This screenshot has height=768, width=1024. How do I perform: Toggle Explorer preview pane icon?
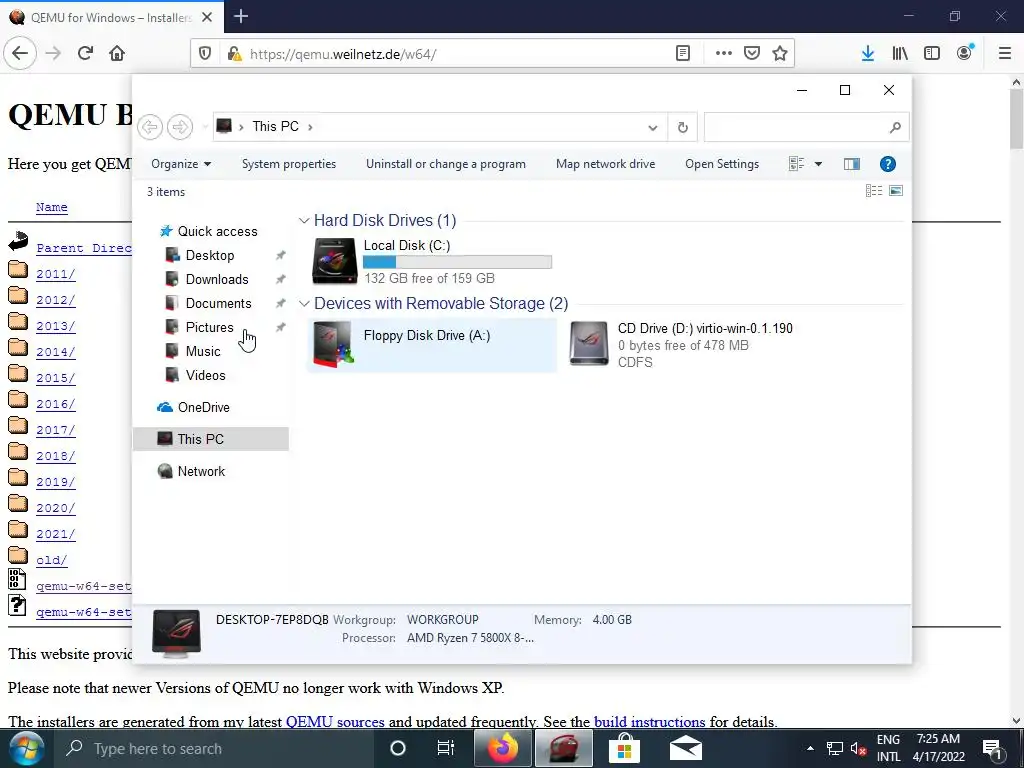click(852, 164)
